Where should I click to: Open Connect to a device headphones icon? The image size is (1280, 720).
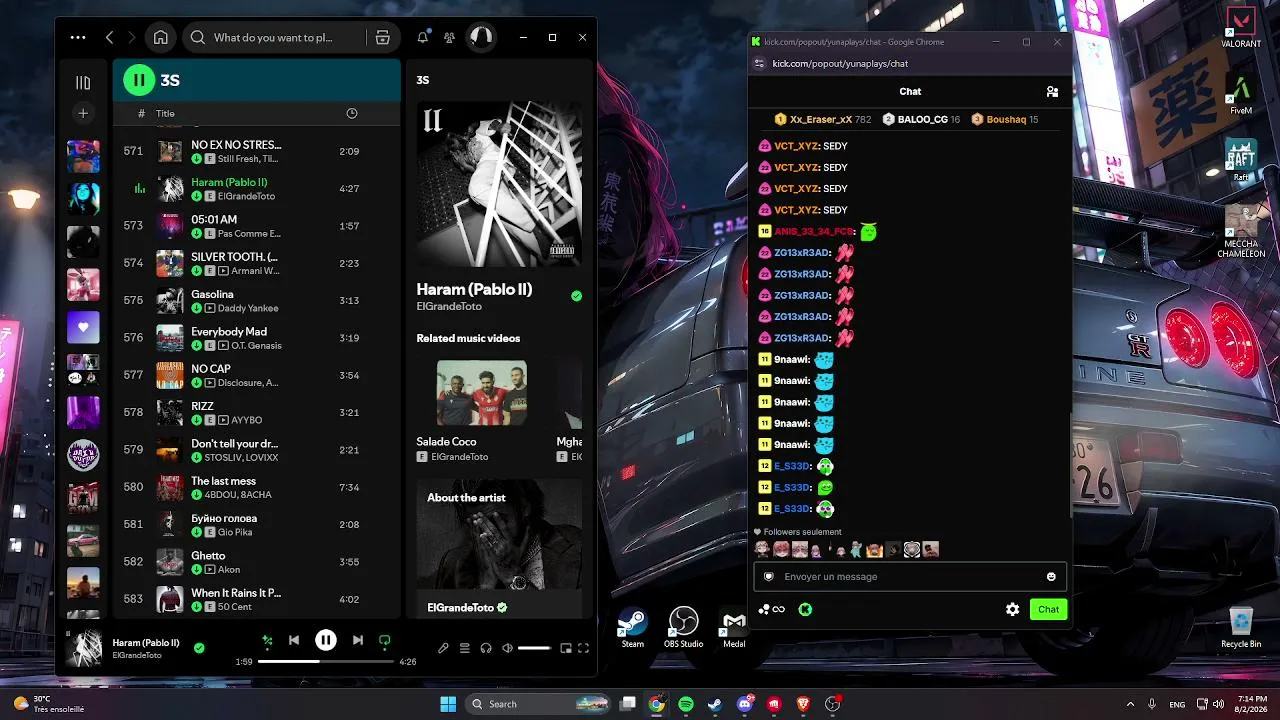486,648
